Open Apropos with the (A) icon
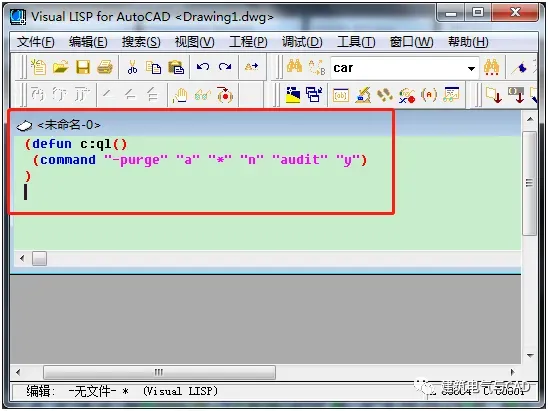Screen dimensions: 548x411 [429, 95]
